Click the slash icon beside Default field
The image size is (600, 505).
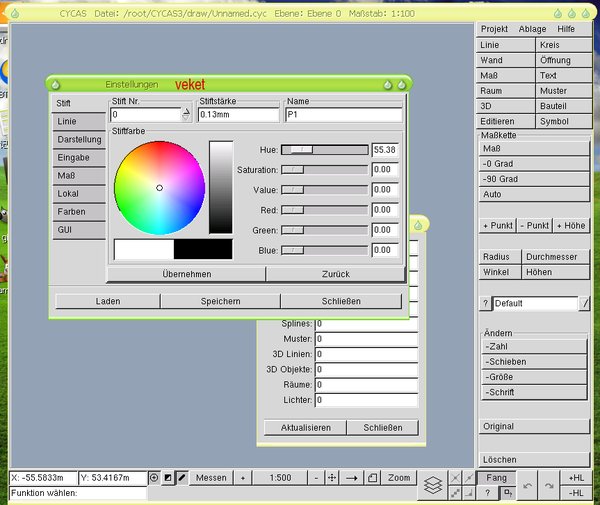585,303
